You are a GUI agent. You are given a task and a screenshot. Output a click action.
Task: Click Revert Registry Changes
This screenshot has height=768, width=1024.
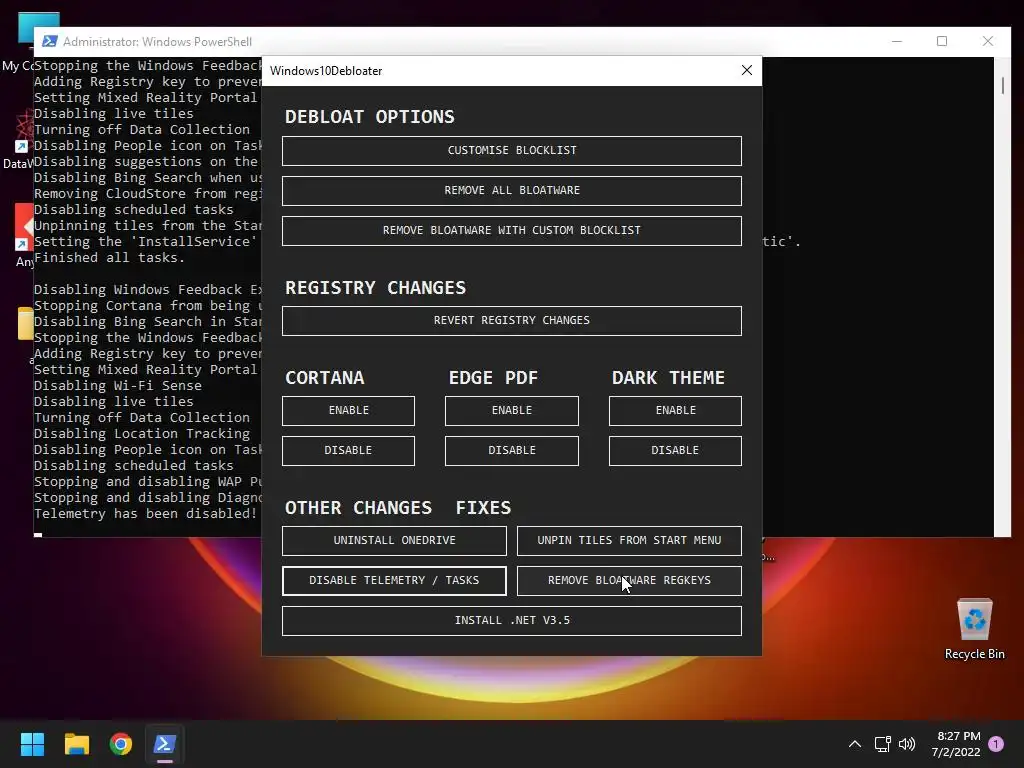[x=511, y=321]
